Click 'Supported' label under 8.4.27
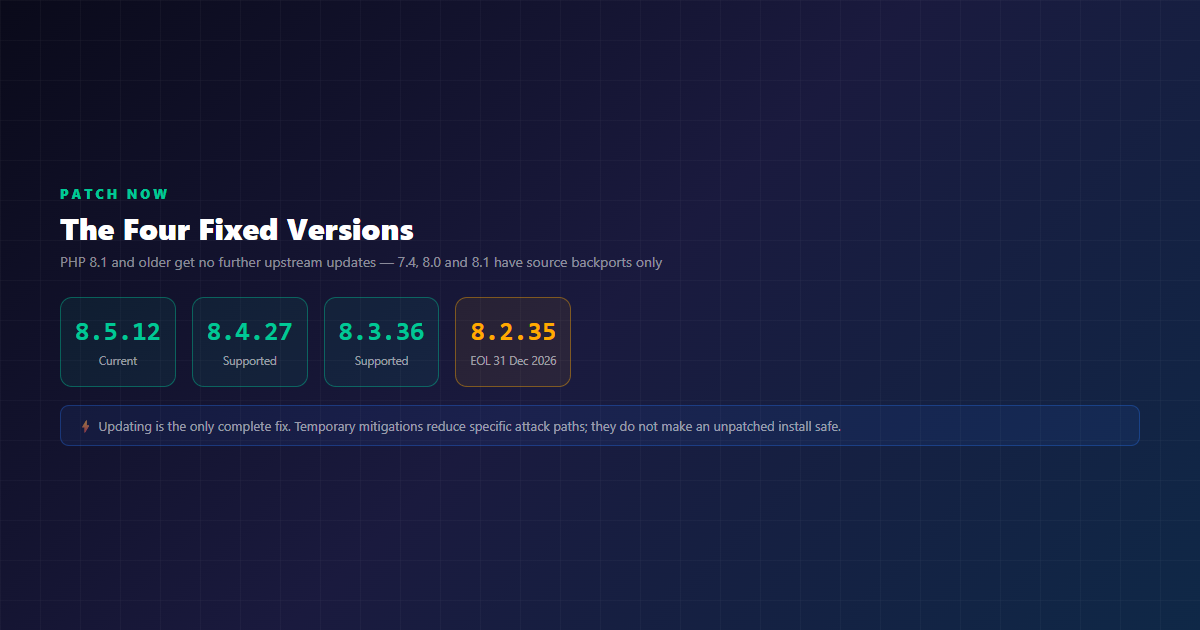Screen dimensions: 1200x630 250,361
